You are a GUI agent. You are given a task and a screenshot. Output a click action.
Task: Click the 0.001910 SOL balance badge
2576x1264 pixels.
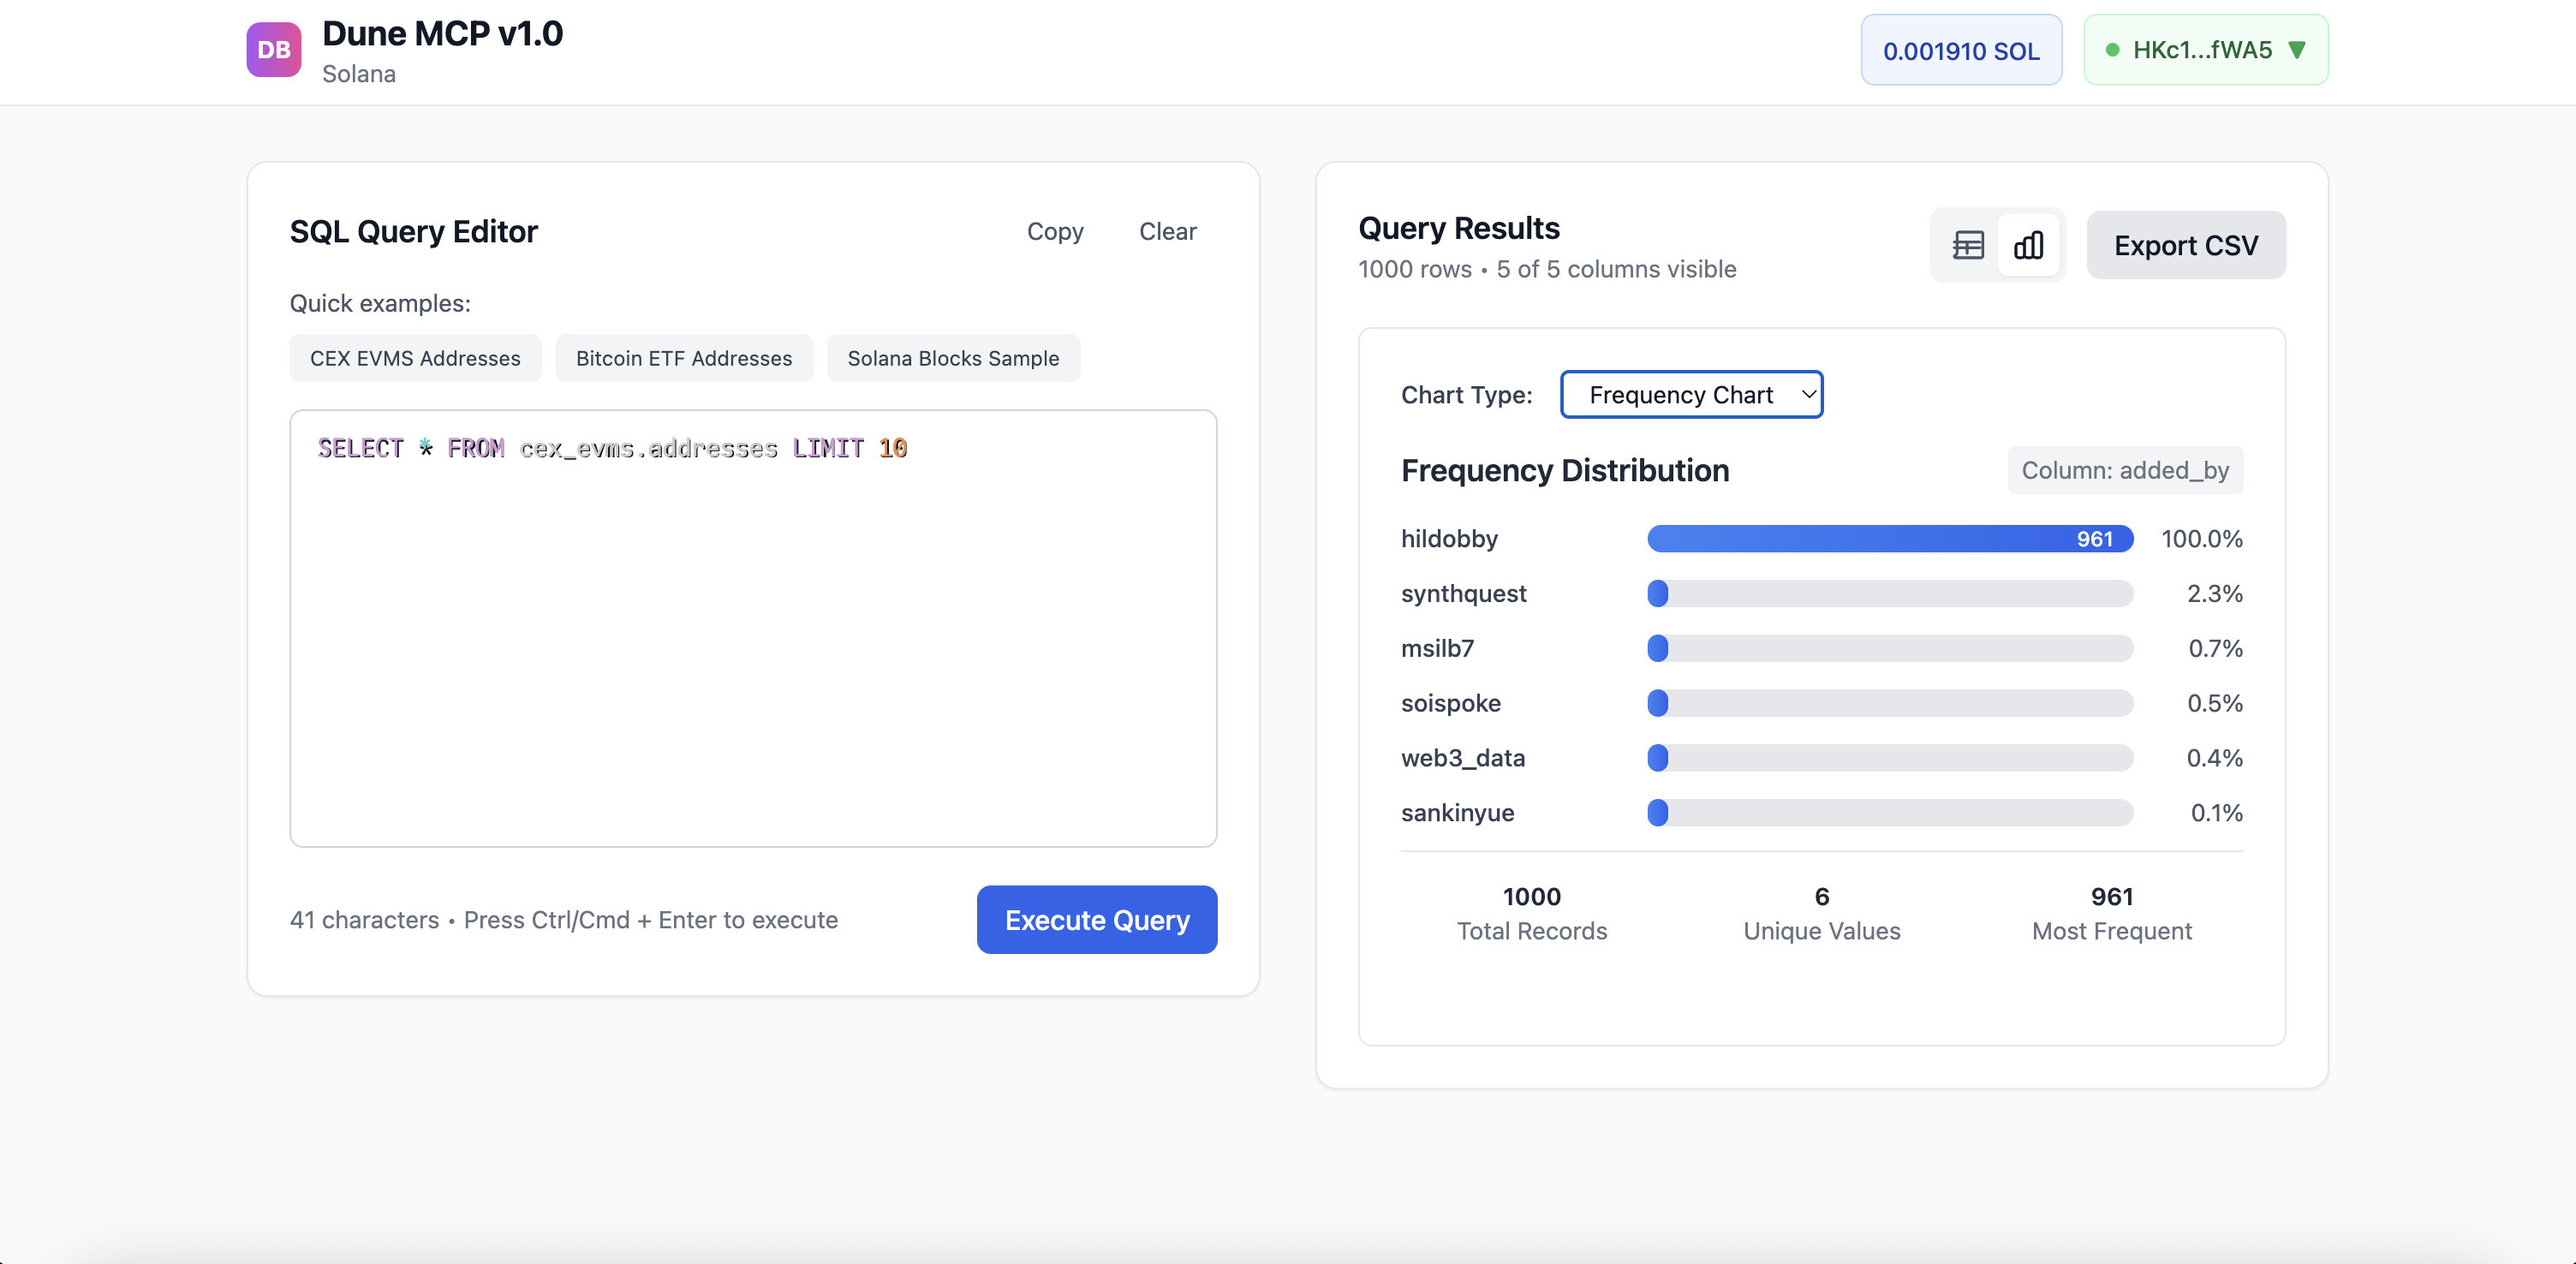(x=1960, y=51)
